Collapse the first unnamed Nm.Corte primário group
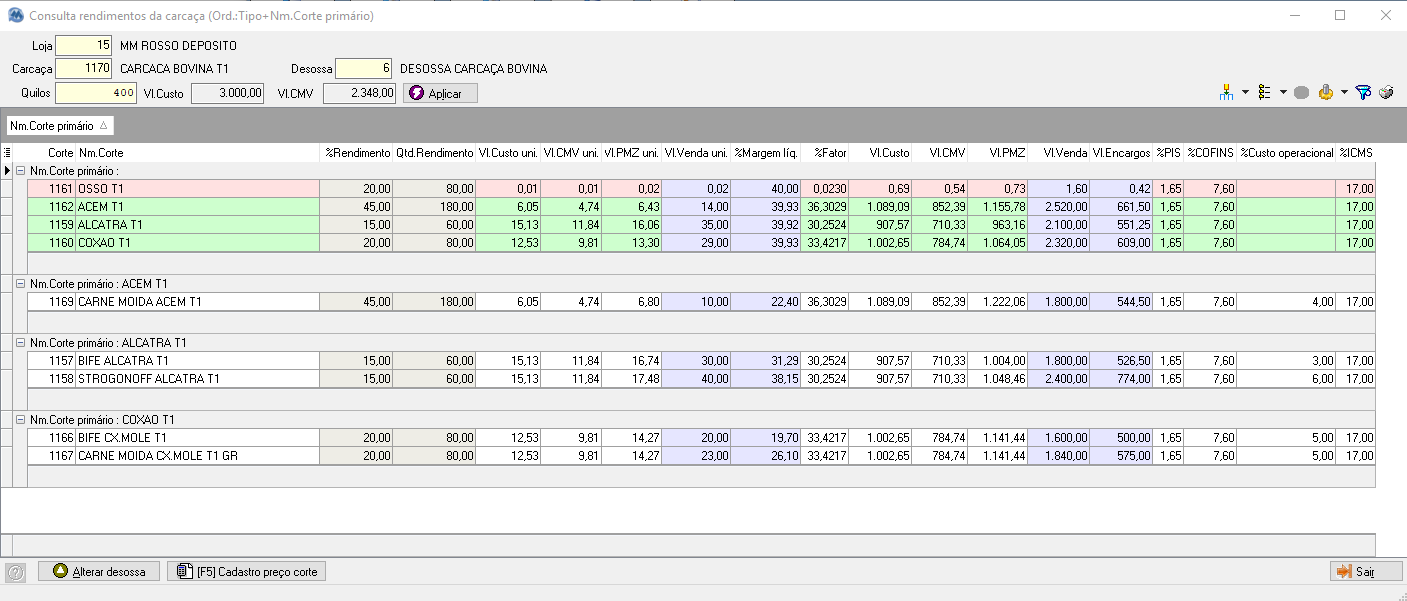 (20, 171)
